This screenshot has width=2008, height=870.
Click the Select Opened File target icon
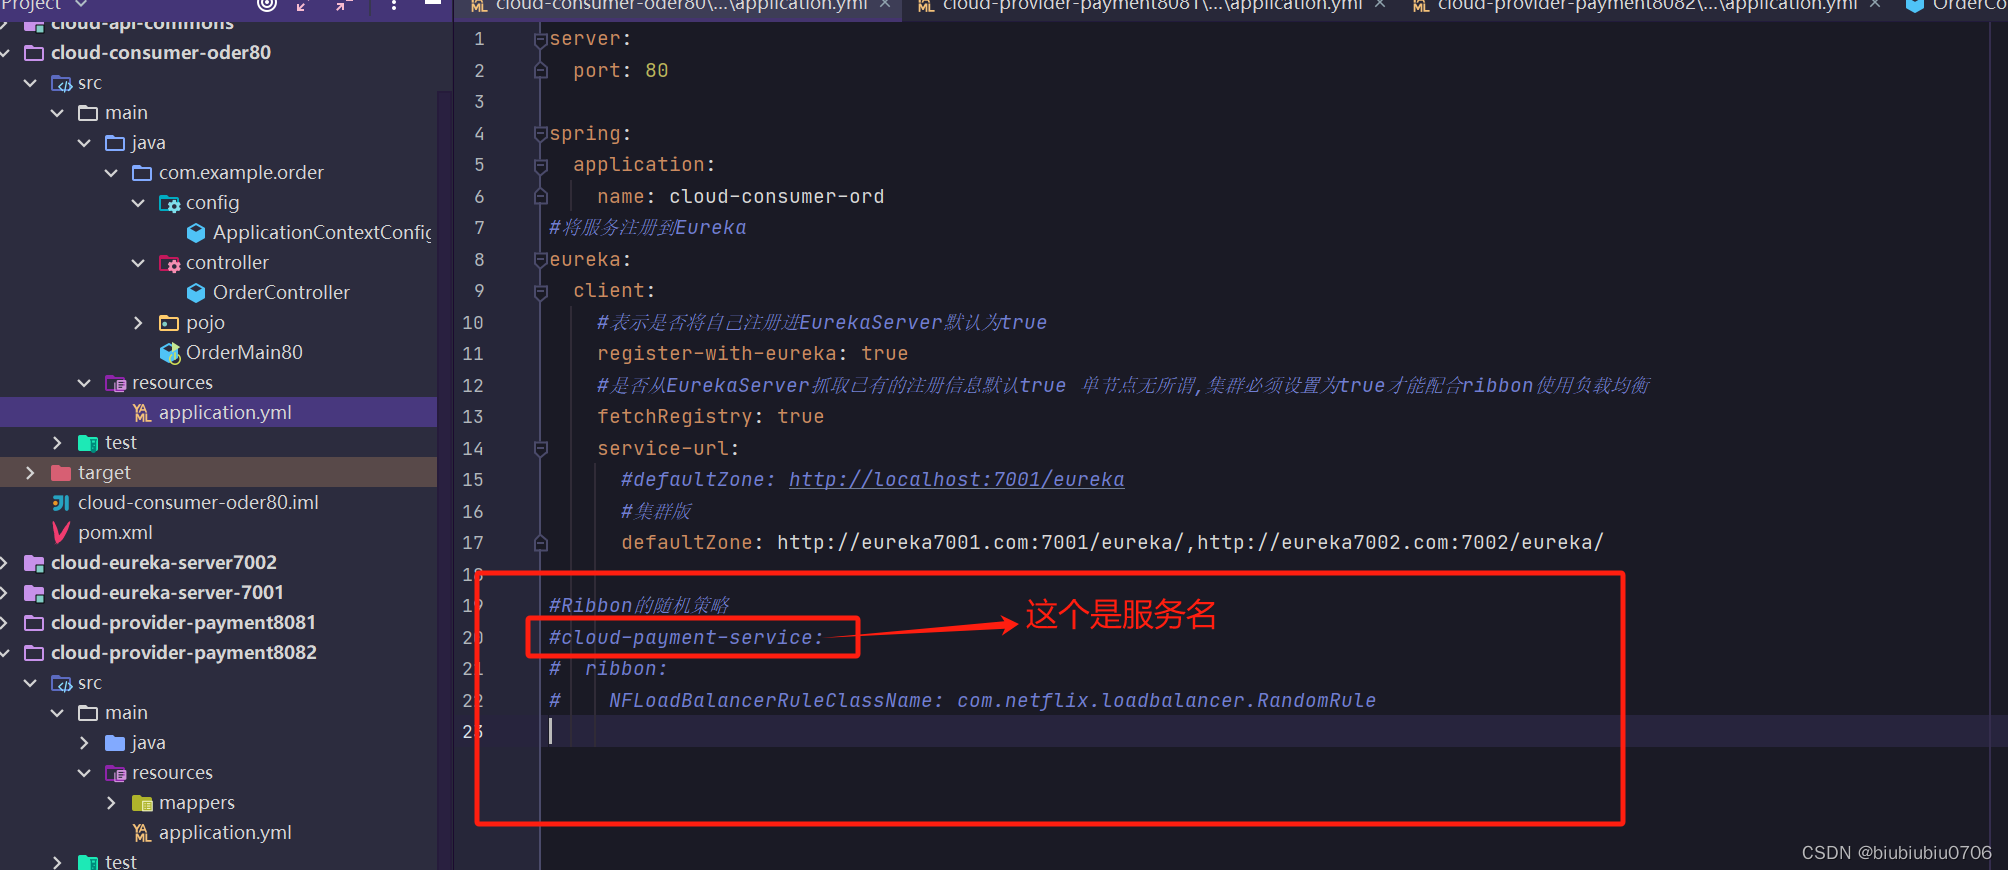coord(267,5)
